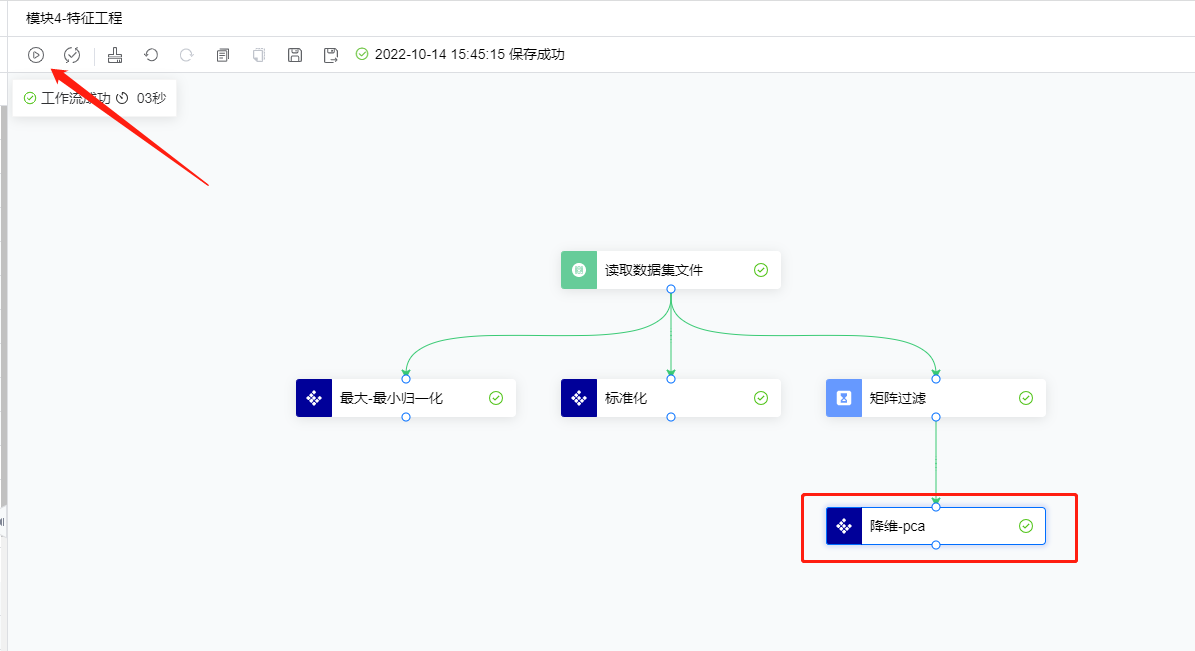Click input port of 矩阵过滤 node
1195x651 pixels.
(x=936, y=379)
